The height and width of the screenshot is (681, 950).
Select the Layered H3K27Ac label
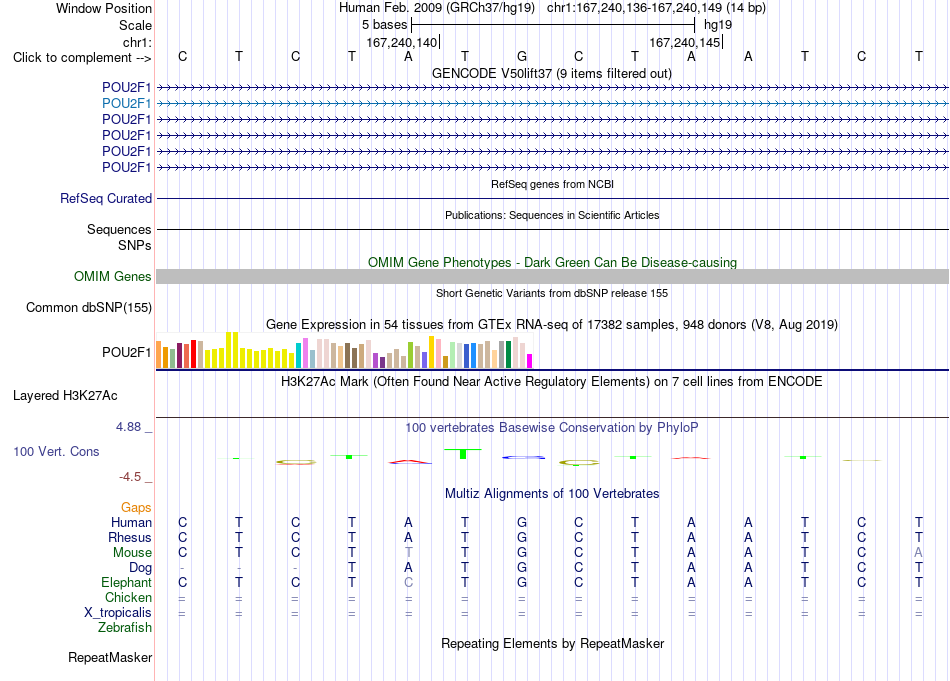pyautogui.click(x=65, y=396)
